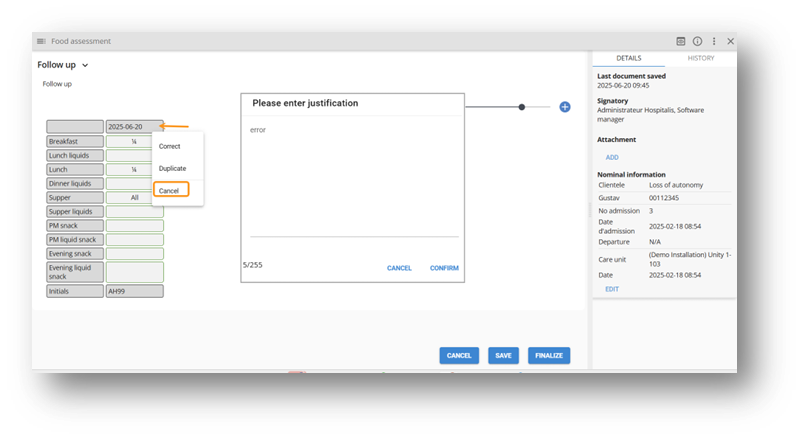This screenshot has height=438, width=802.
Task: Click the blue Finalize button
Action: click(x=549, y=355)
